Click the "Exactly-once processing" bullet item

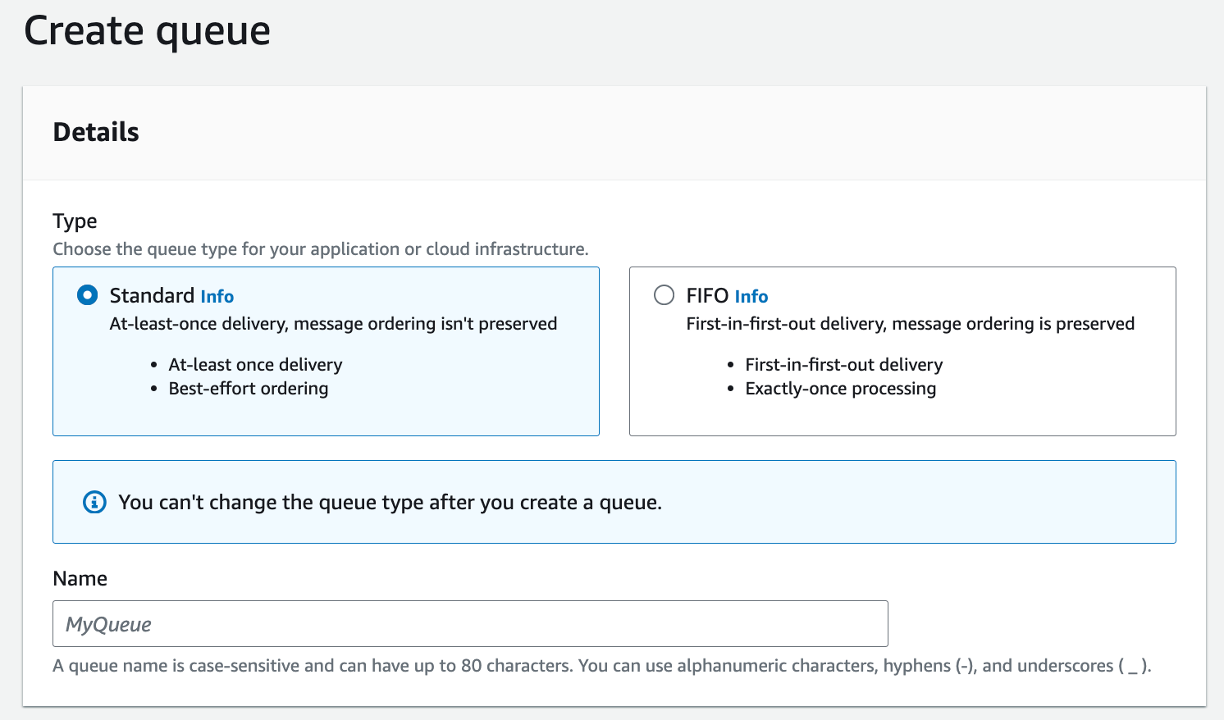840,388
